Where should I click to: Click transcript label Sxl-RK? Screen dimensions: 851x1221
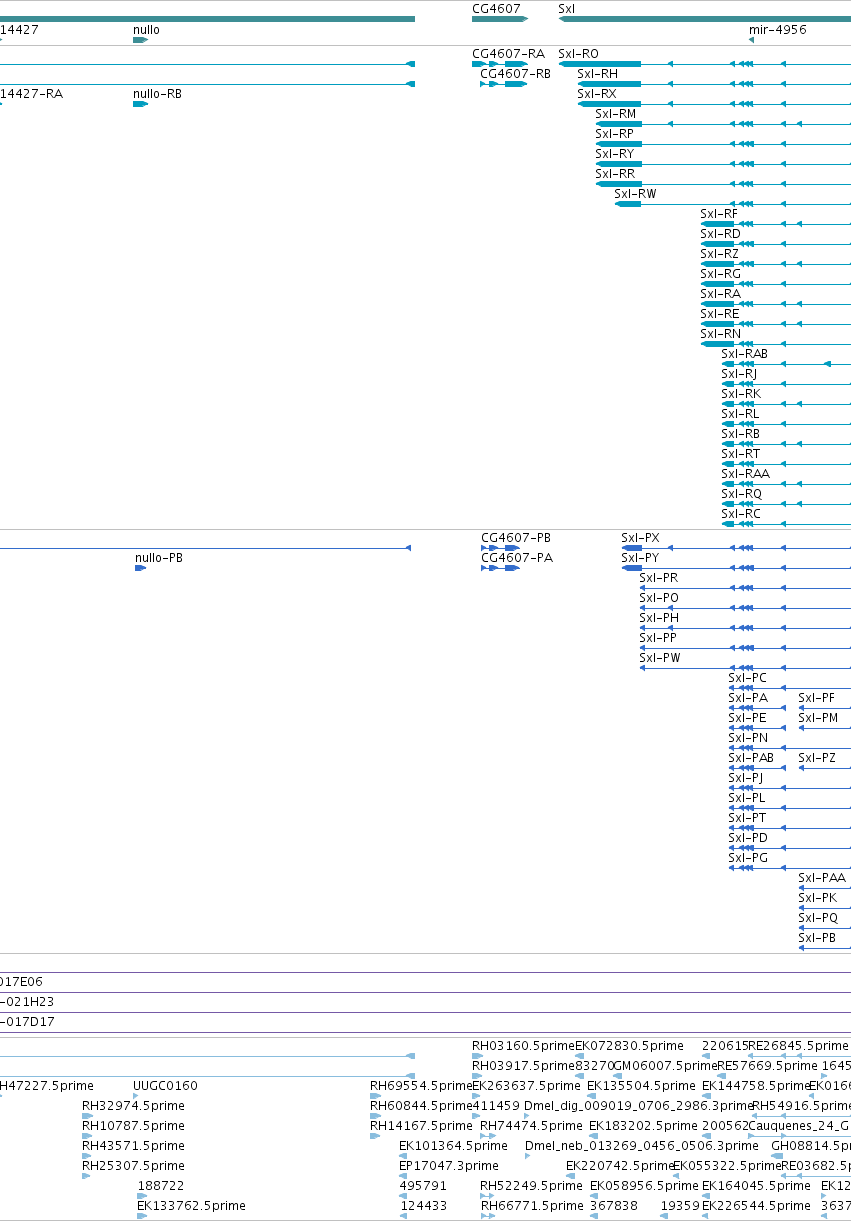(x=741, y=394)
